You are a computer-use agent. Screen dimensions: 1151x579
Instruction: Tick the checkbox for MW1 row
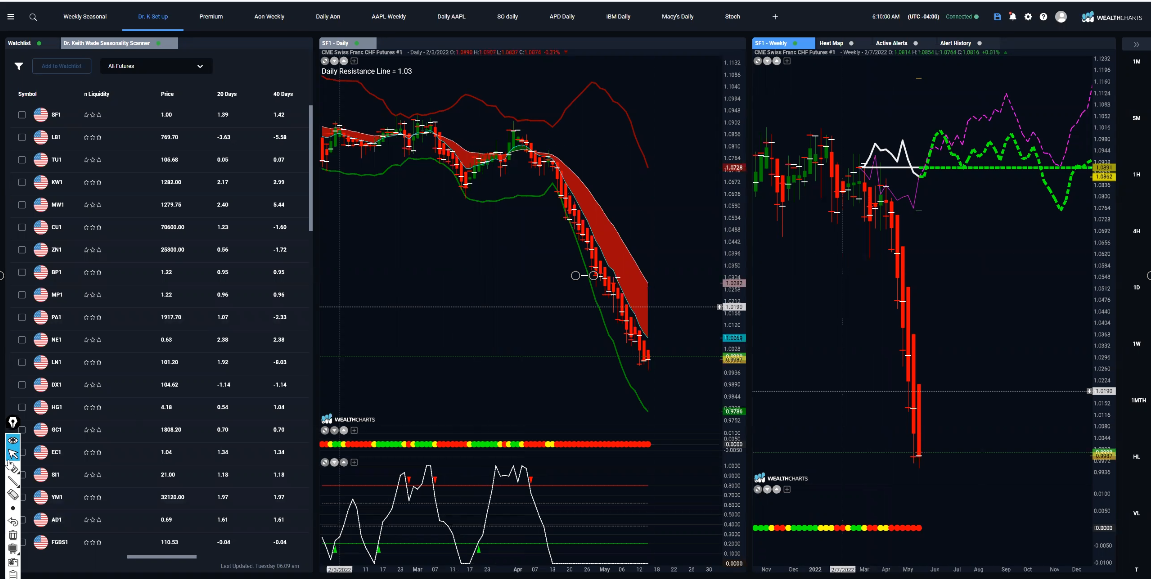coord(22,205)
